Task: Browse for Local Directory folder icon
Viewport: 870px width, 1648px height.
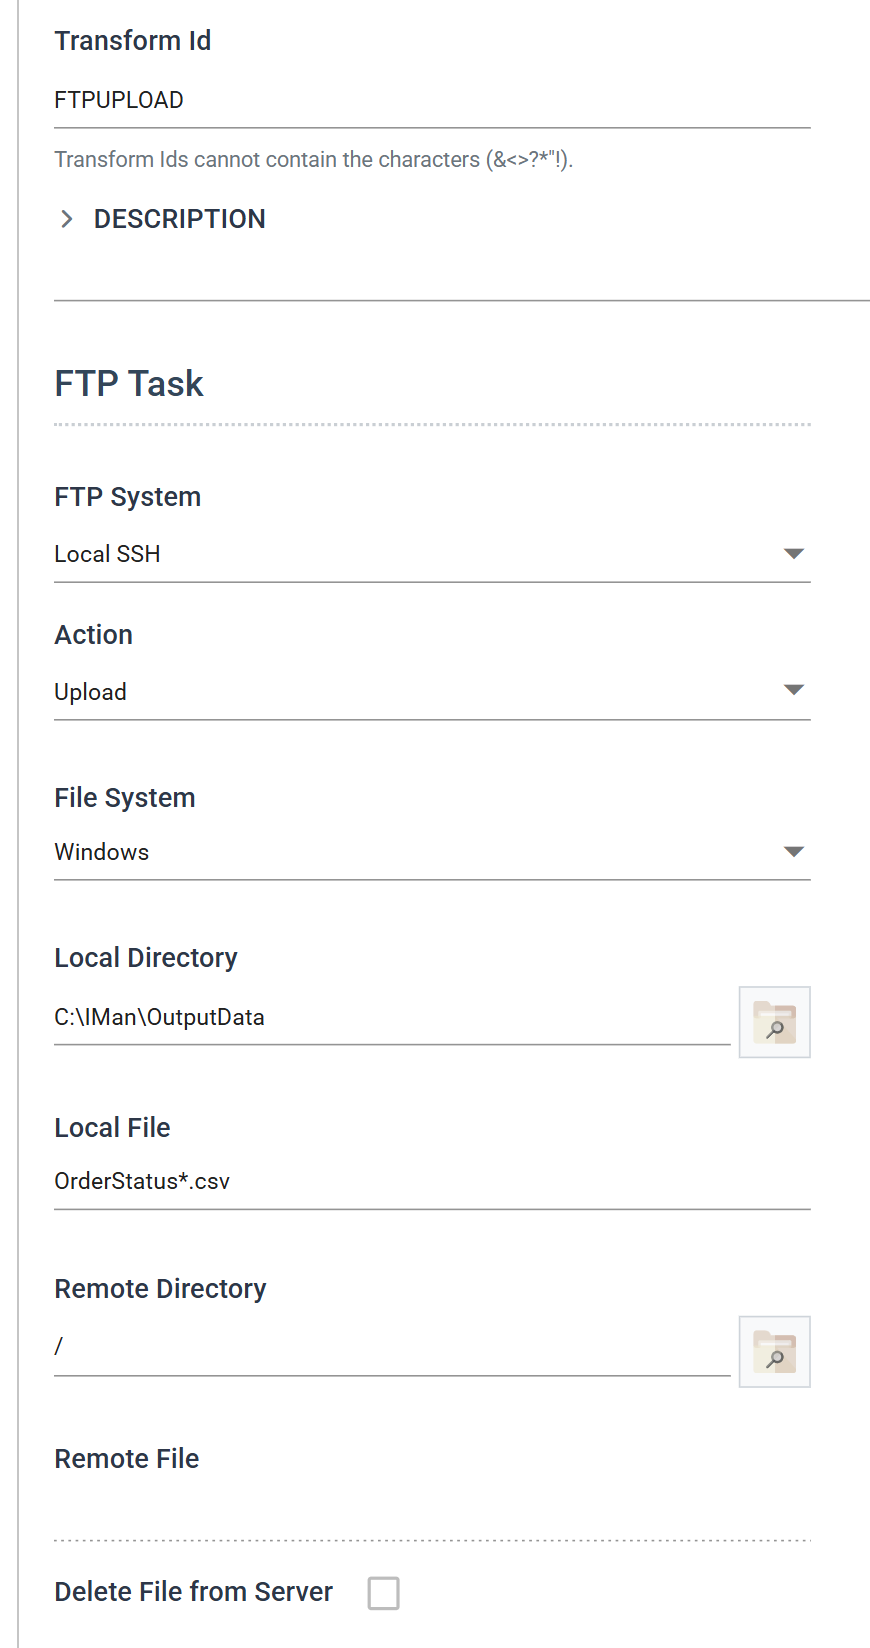Action: (774, 1022)
